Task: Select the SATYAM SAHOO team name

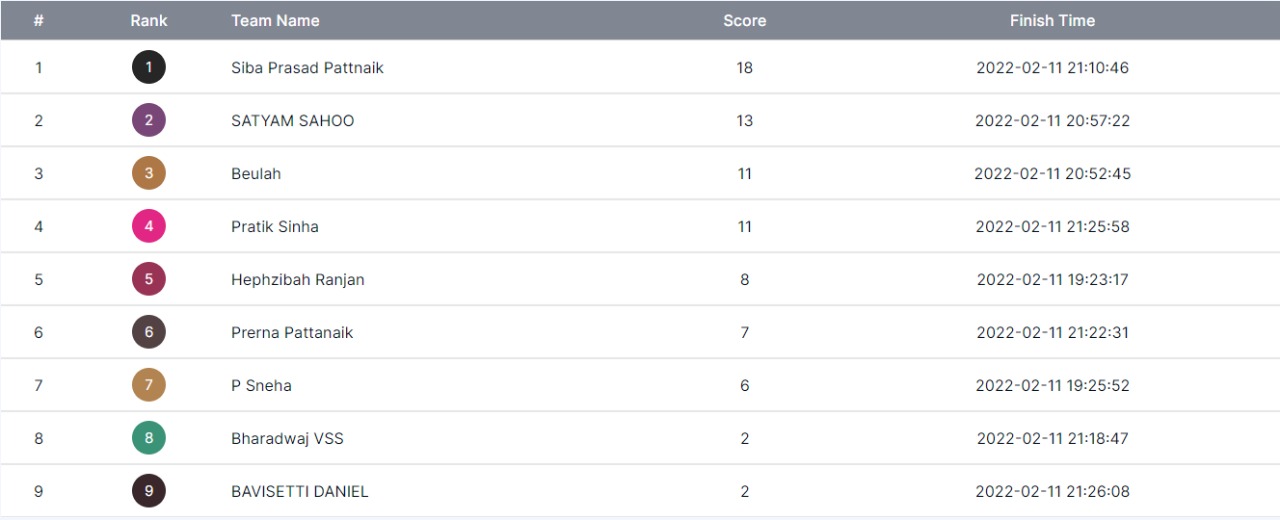Action: (x=292, y=121)
